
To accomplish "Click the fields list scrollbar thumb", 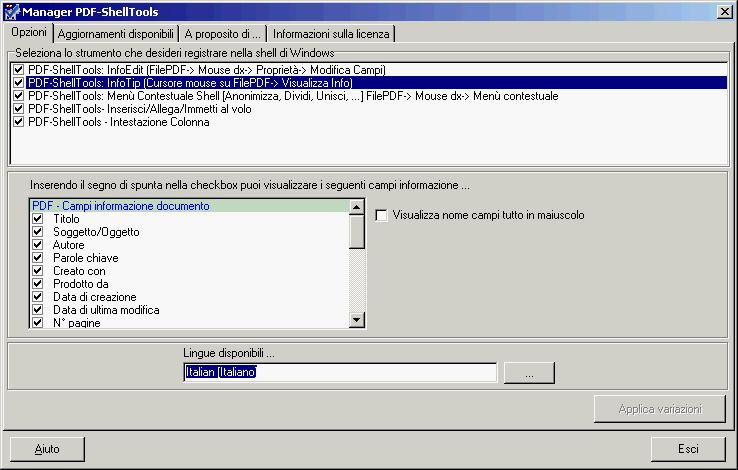I will tap(357, 231).
